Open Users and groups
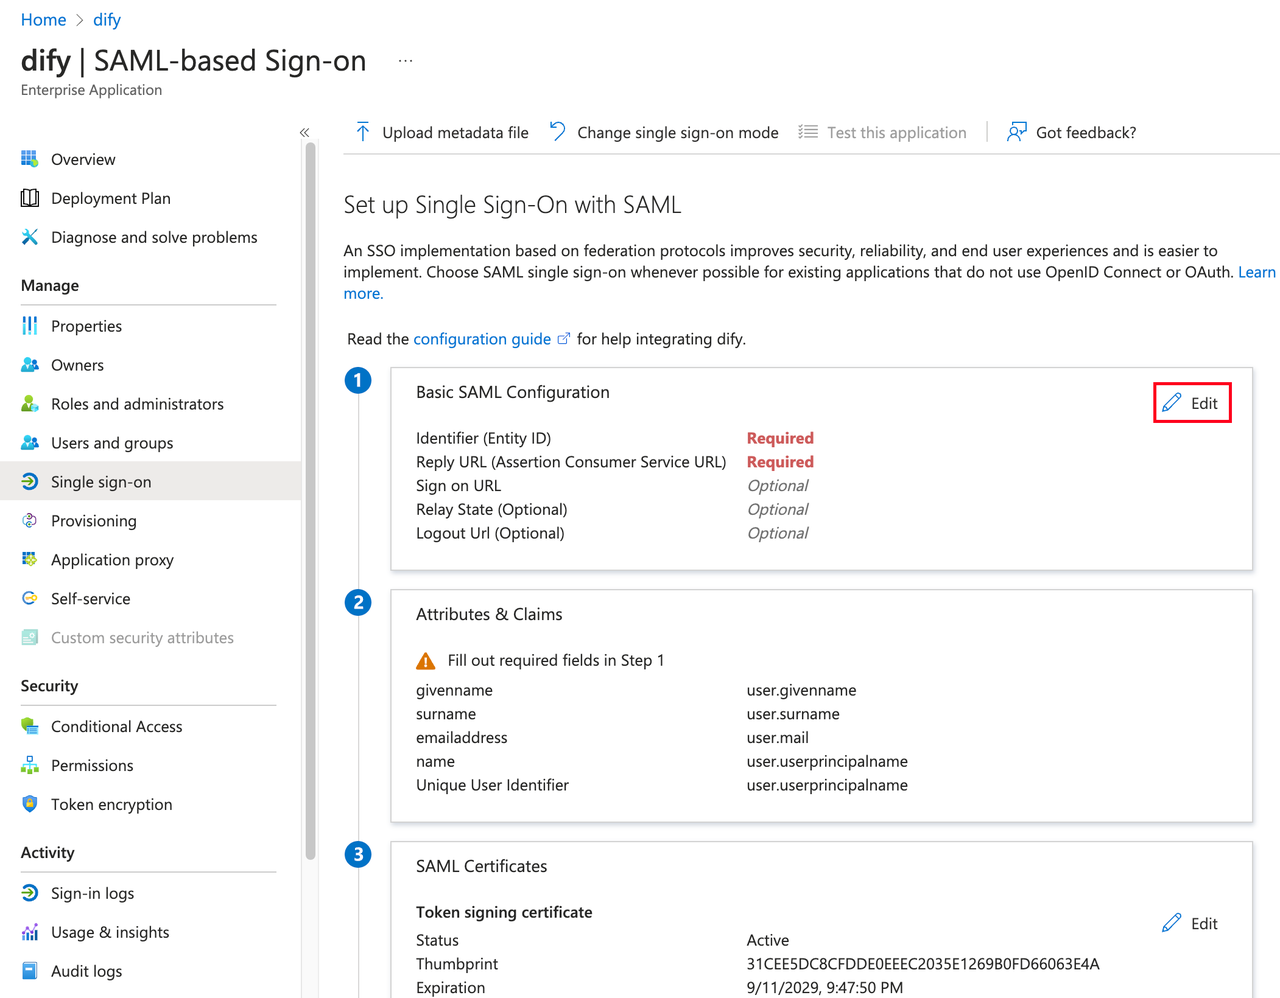Viewport: 1280px width, 998px height. pyautogui.click(x=112, y=443)
